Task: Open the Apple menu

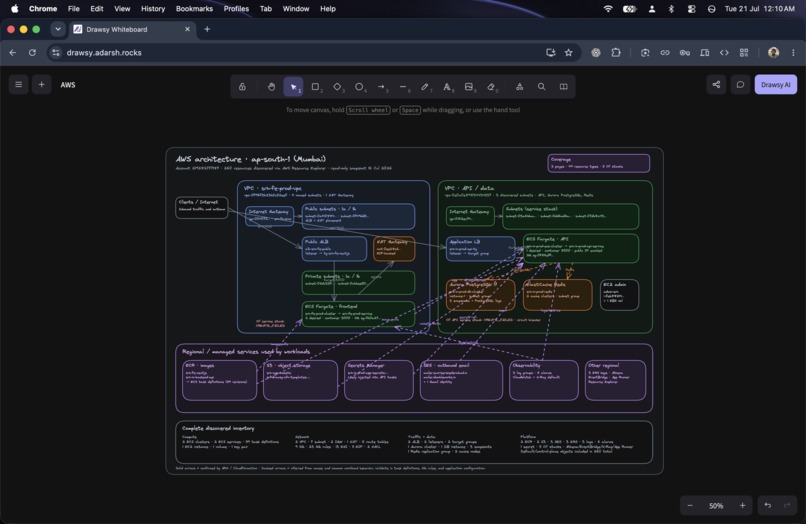Action: coord(14,9)
